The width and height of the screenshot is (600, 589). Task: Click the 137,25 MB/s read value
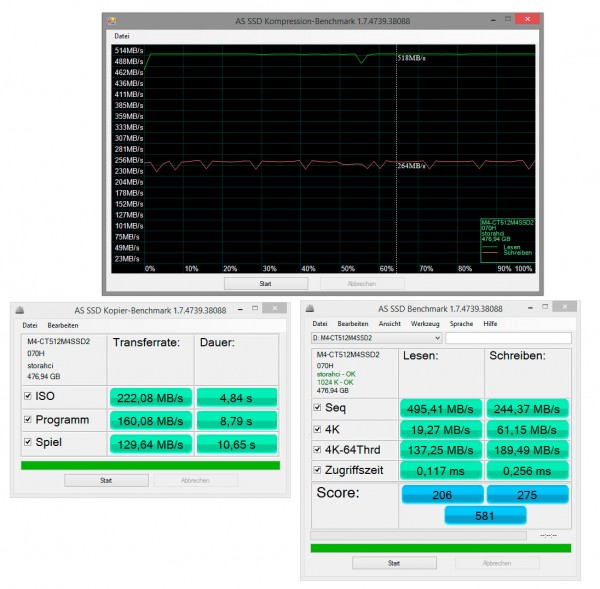[x=440, y=450]
